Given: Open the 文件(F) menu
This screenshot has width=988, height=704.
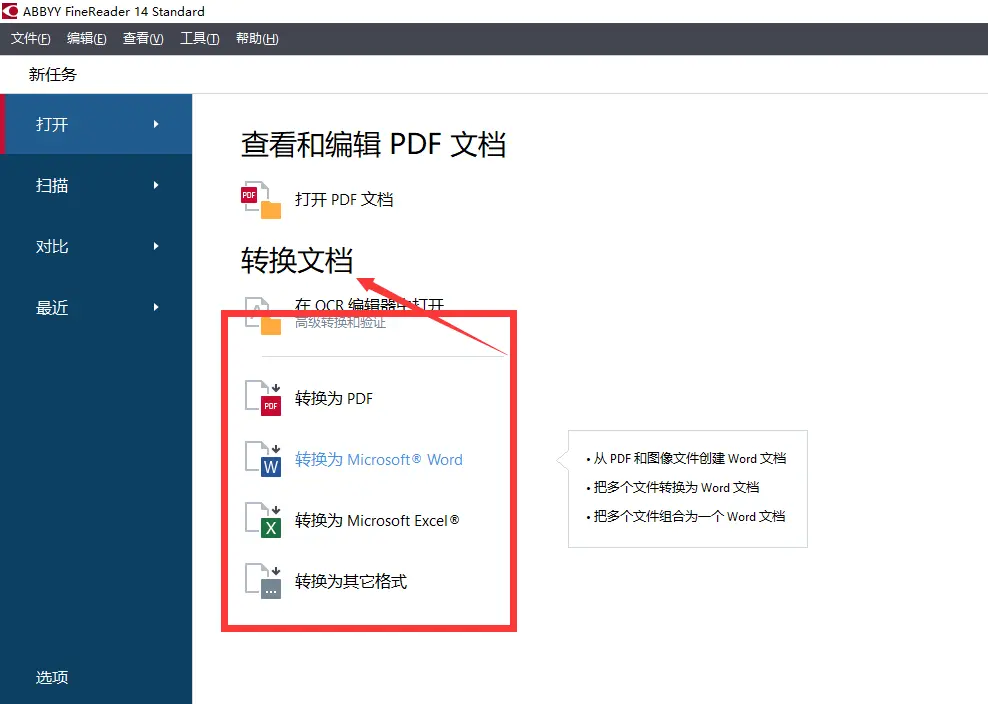Looking at the screenshot, I should tap(31, 39).
